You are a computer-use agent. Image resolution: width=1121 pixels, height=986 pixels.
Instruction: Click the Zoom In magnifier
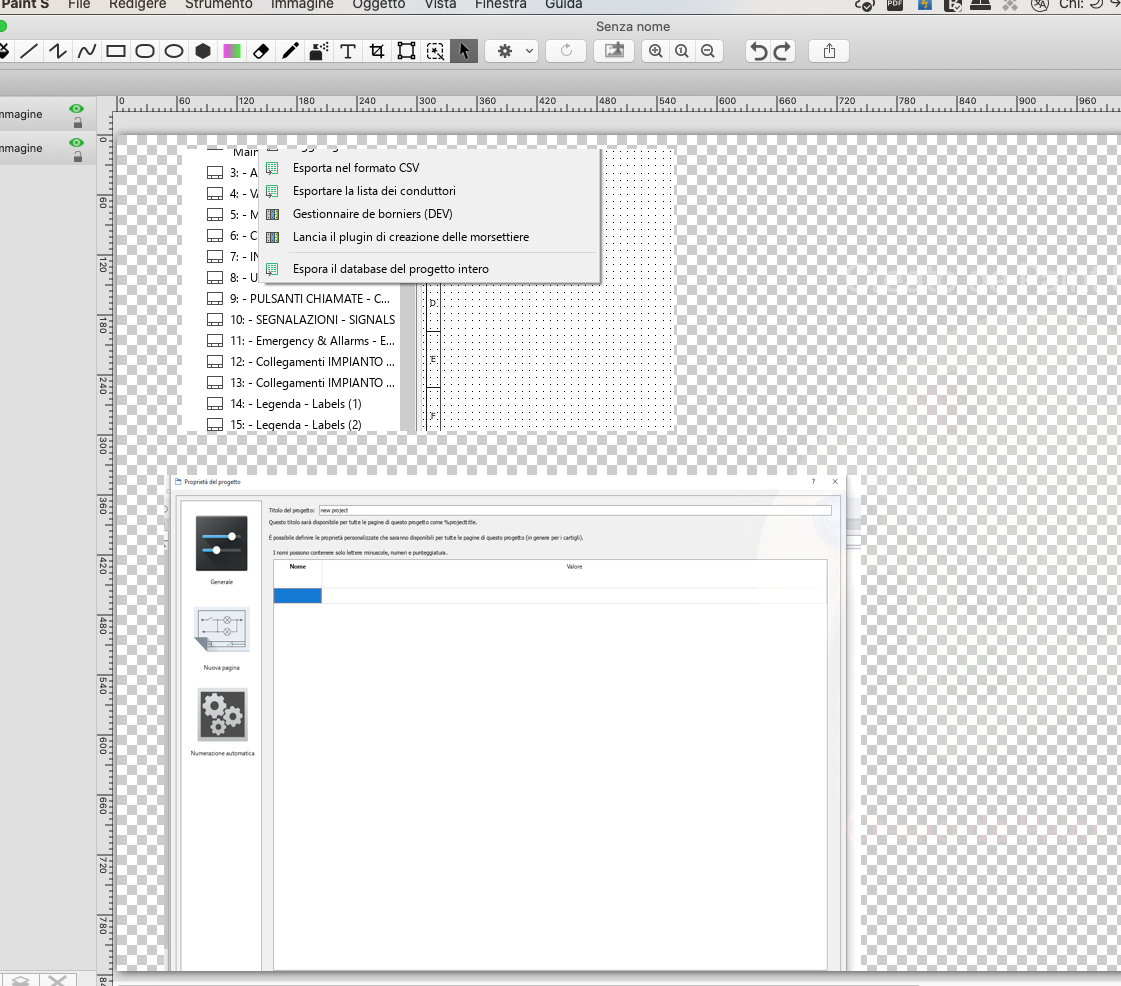[655, 51]
